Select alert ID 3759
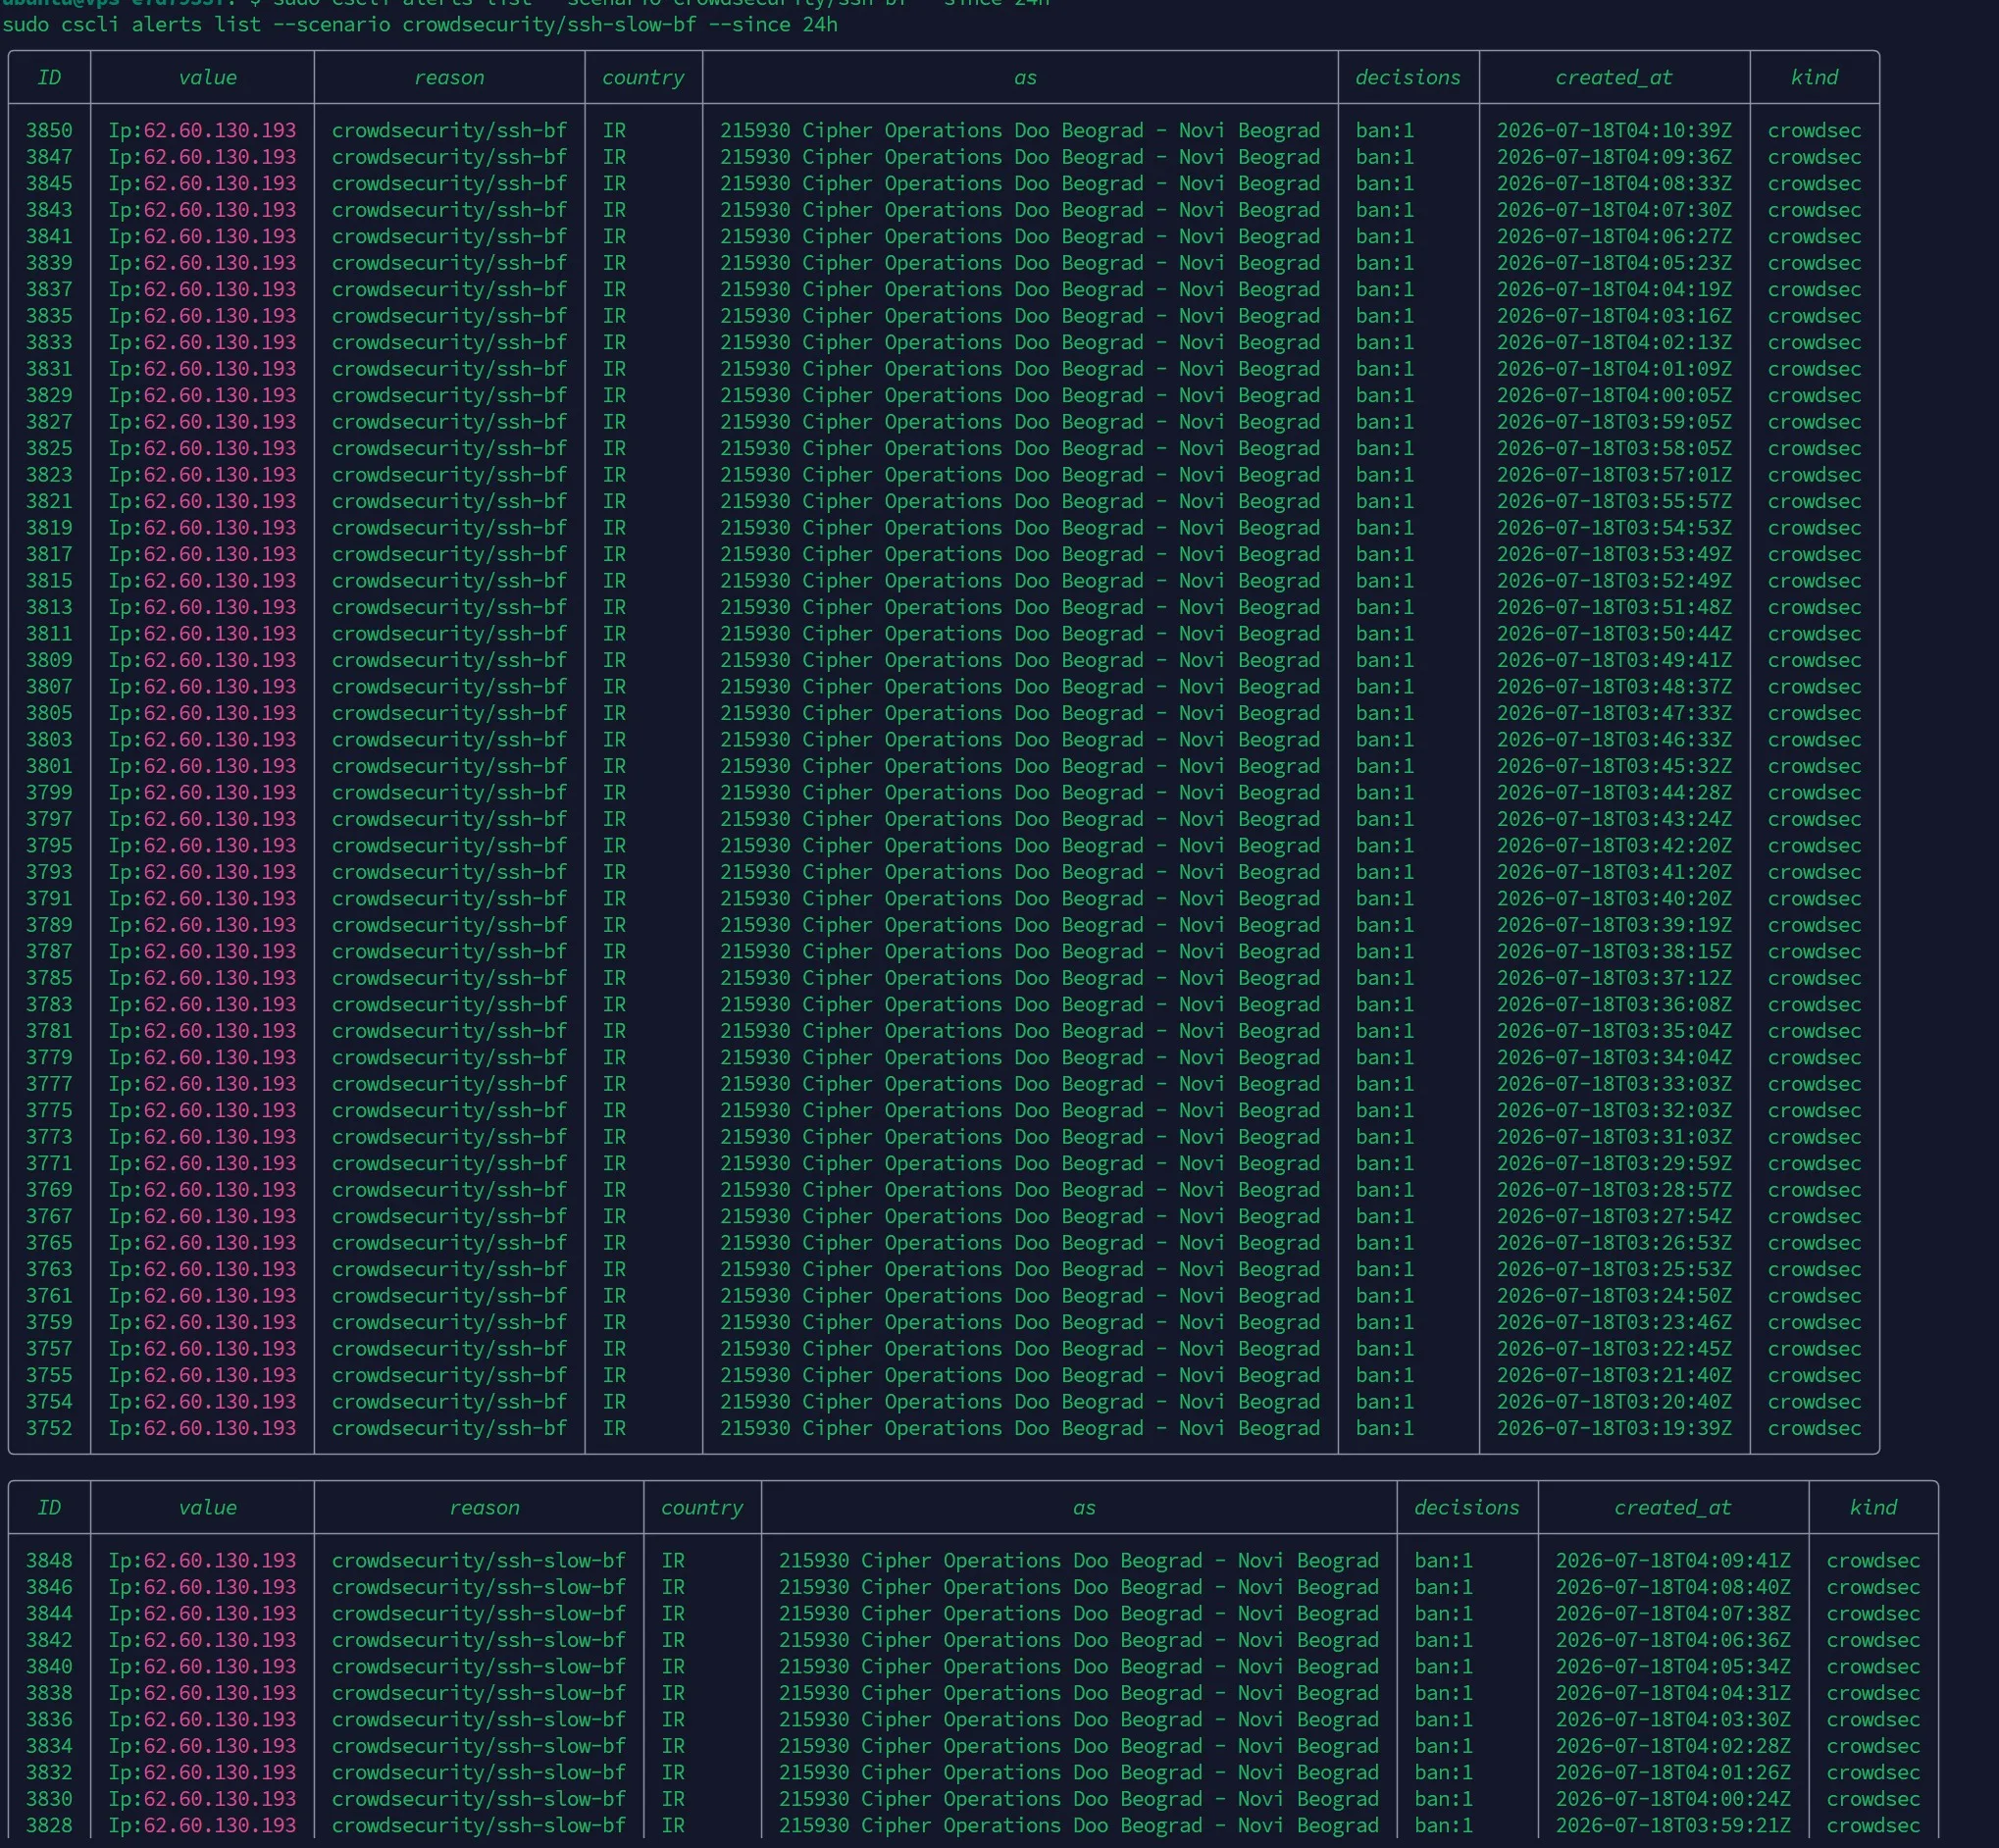 (x=49, y=1323)
